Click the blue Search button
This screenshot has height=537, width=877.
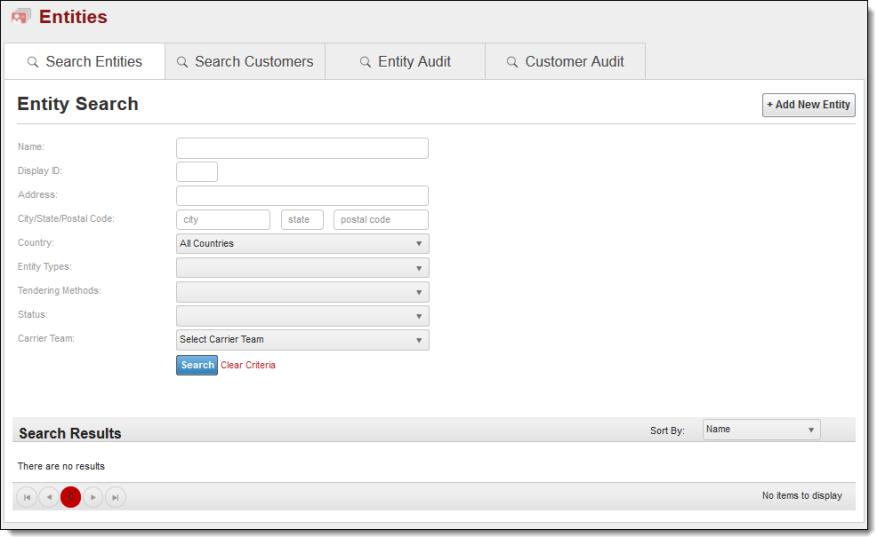pyautogui.click(x=197, y=365)
